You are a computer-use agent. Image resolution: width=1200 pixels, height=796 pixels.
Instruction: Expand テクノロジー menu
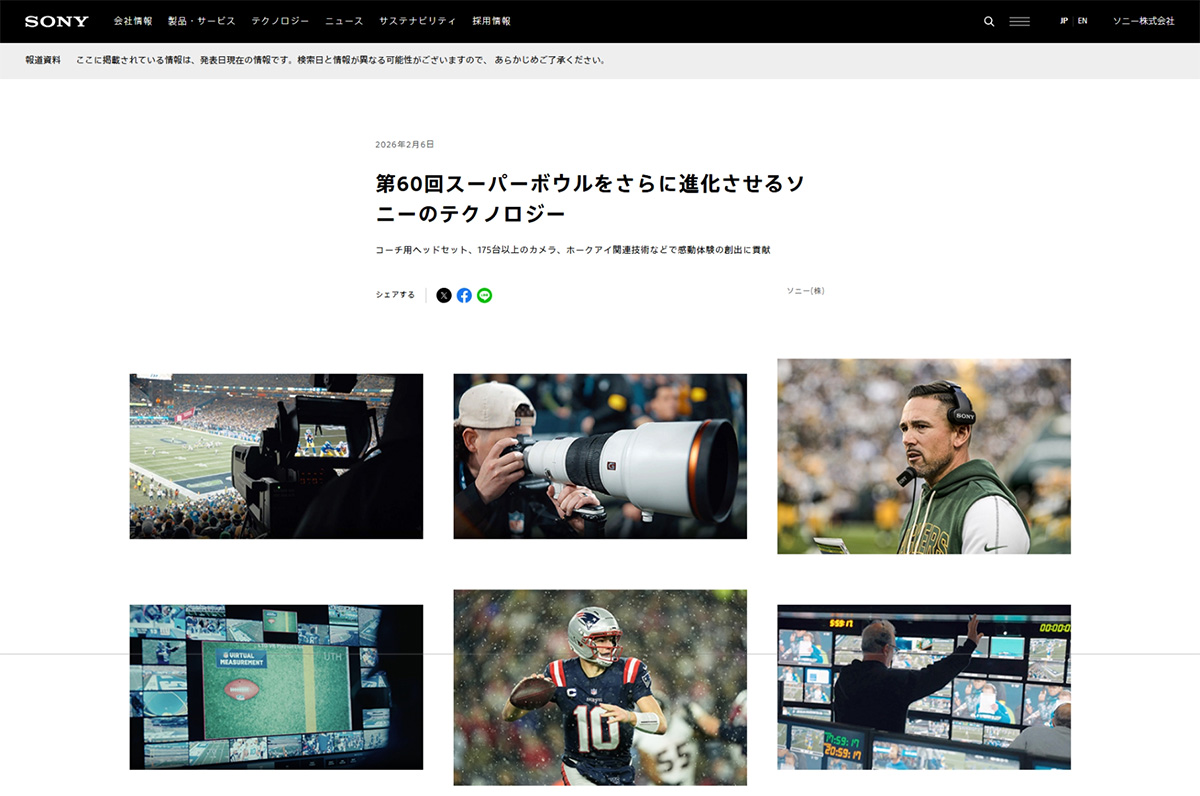click(x=280, y=21)
